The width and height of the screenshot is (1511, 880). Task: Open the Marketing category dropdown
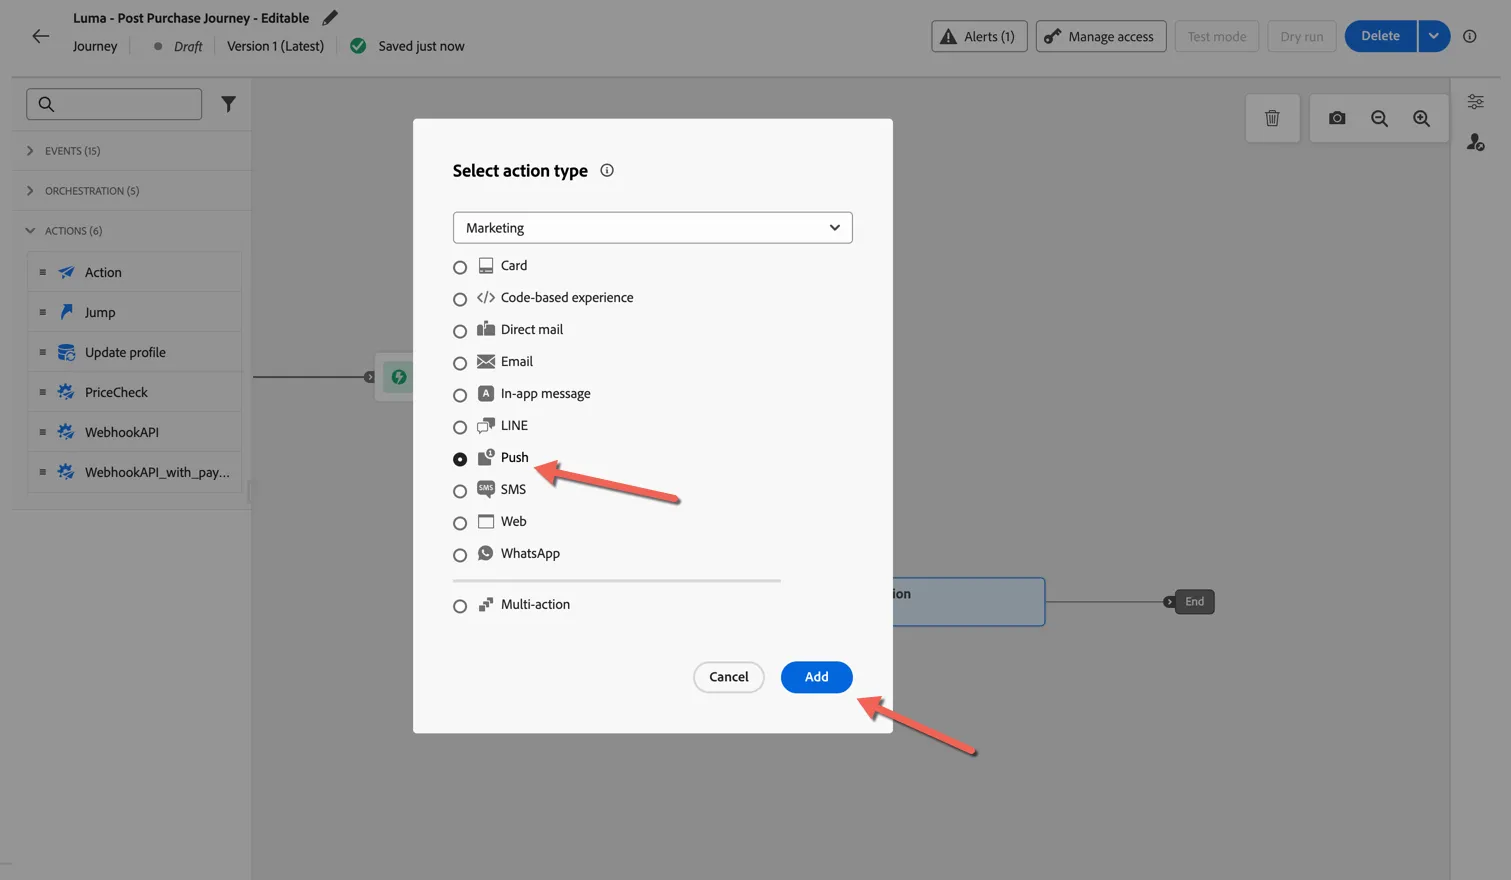[652, 227]
